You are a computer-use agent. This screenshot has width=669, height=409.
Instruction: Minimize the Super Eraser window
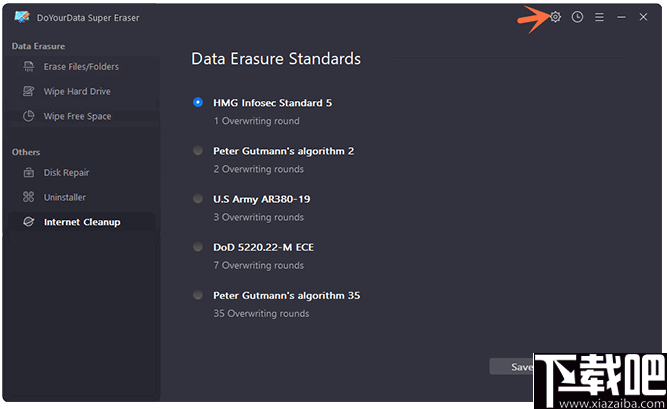pos(621,17)
